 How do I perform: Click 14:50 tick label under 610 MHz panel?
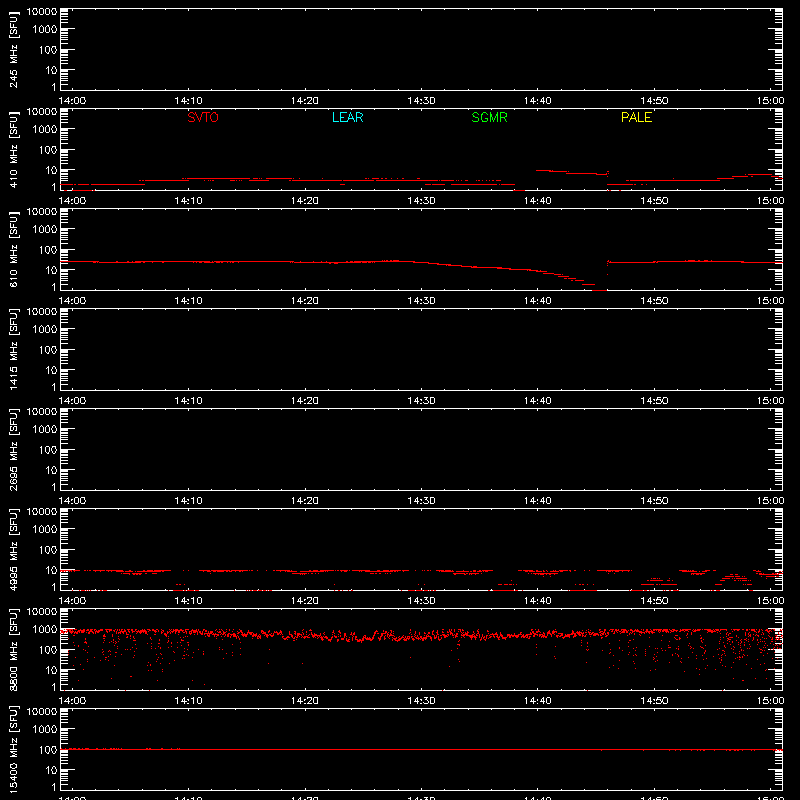tap(654, 301)
